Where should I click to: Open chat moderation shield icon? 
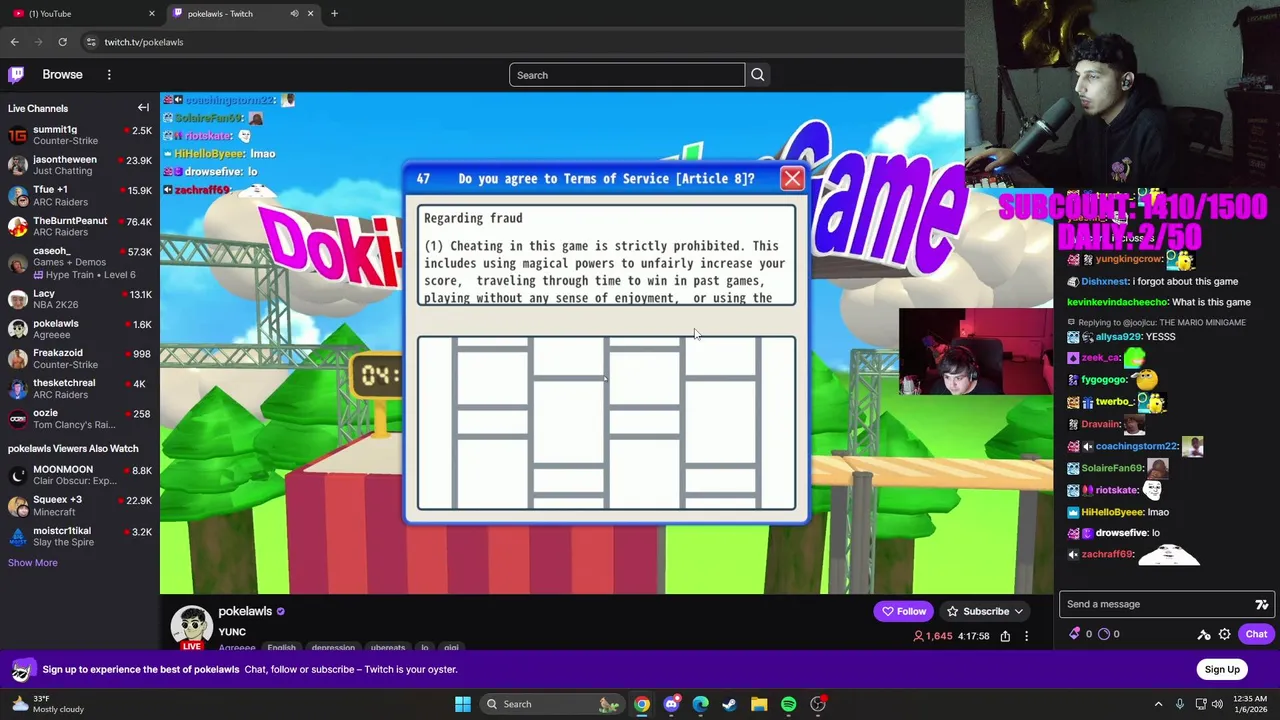(x=1204, y=634)
